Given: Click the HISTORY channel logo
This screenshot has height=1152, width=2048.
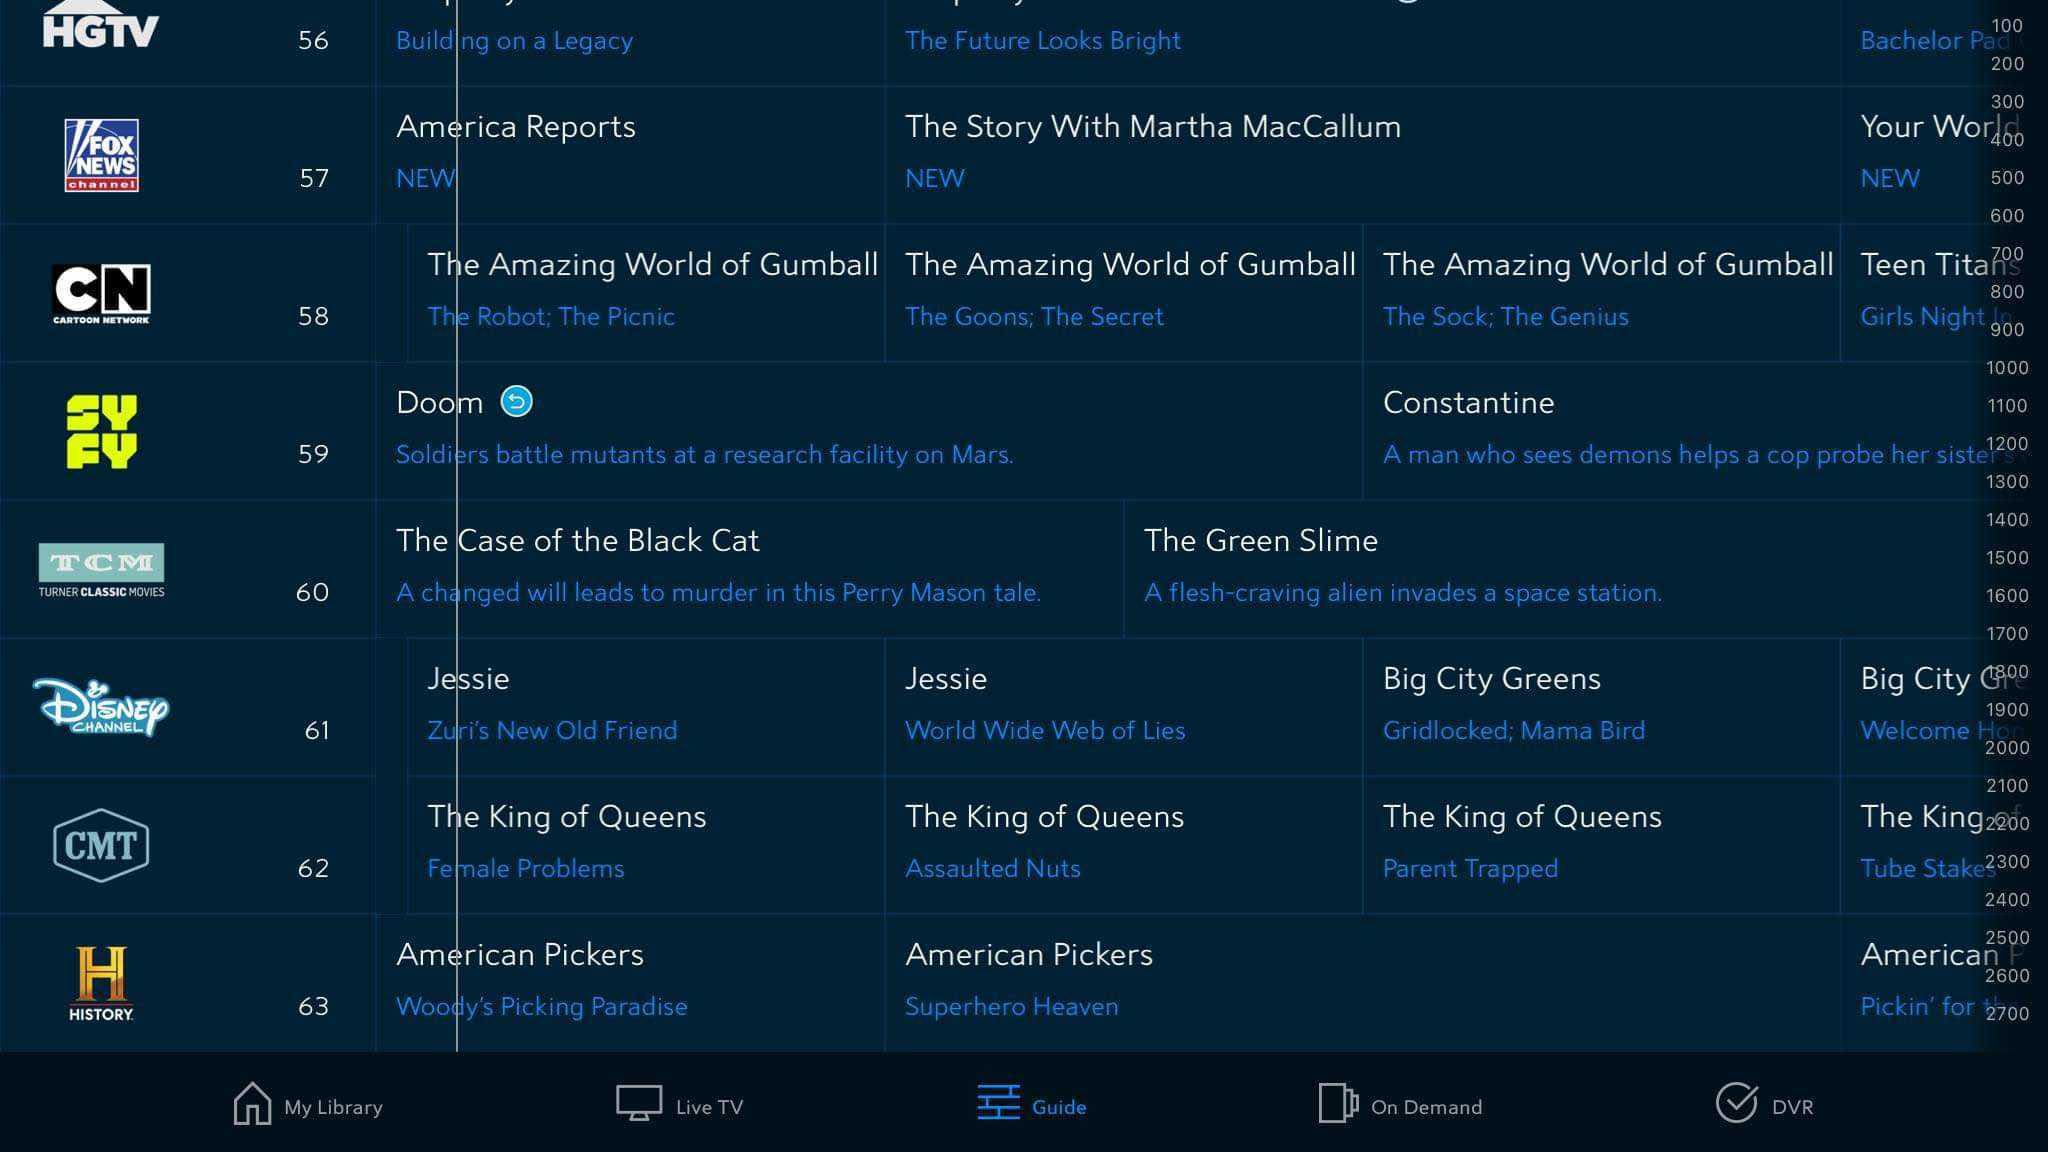Looking at the screenshot, I should point(100,981).
